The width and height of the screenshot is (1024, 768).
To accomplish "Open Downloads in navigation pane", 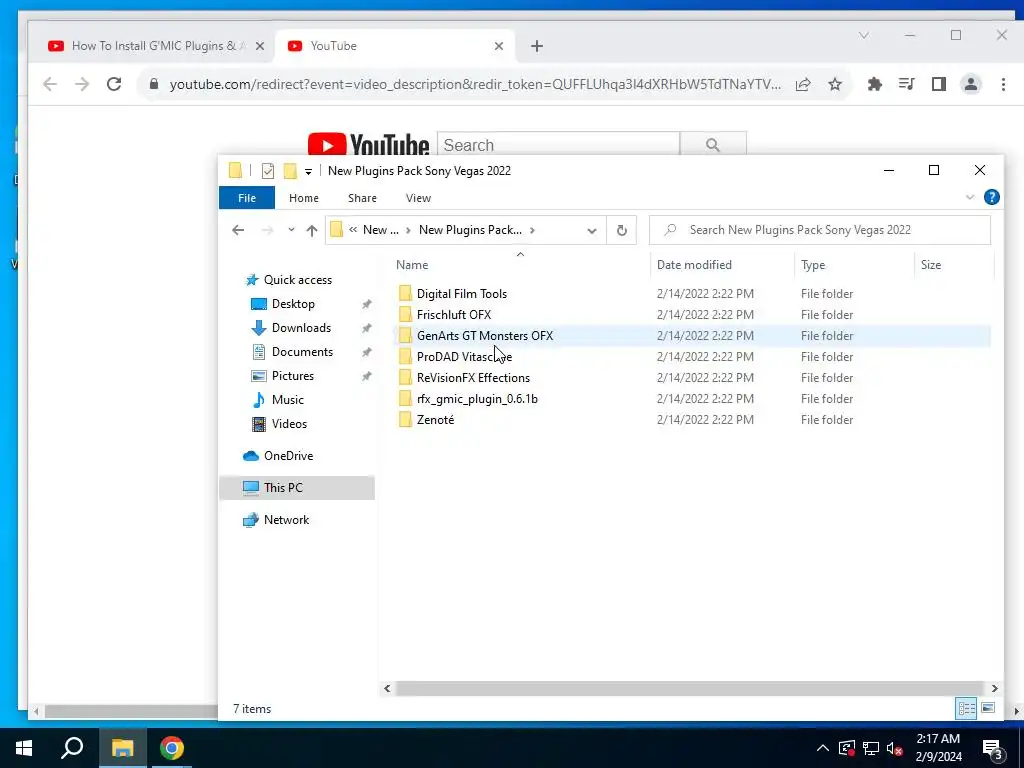I will [x=301, y=328].
